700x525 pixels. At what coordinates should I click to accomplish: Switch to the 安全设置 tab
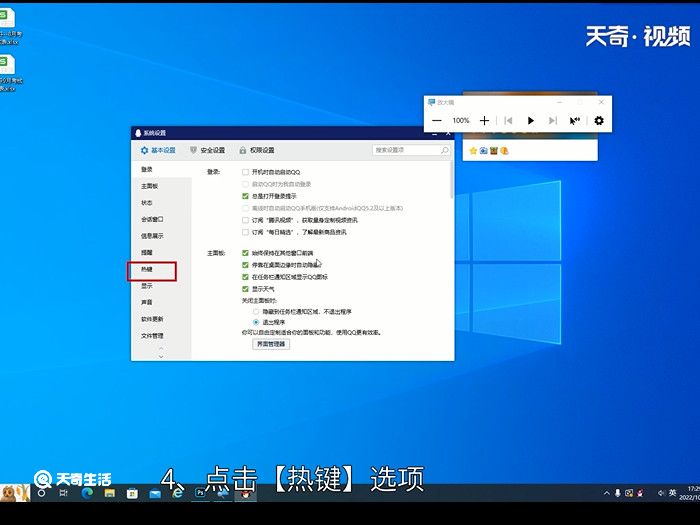click(208, 150)
